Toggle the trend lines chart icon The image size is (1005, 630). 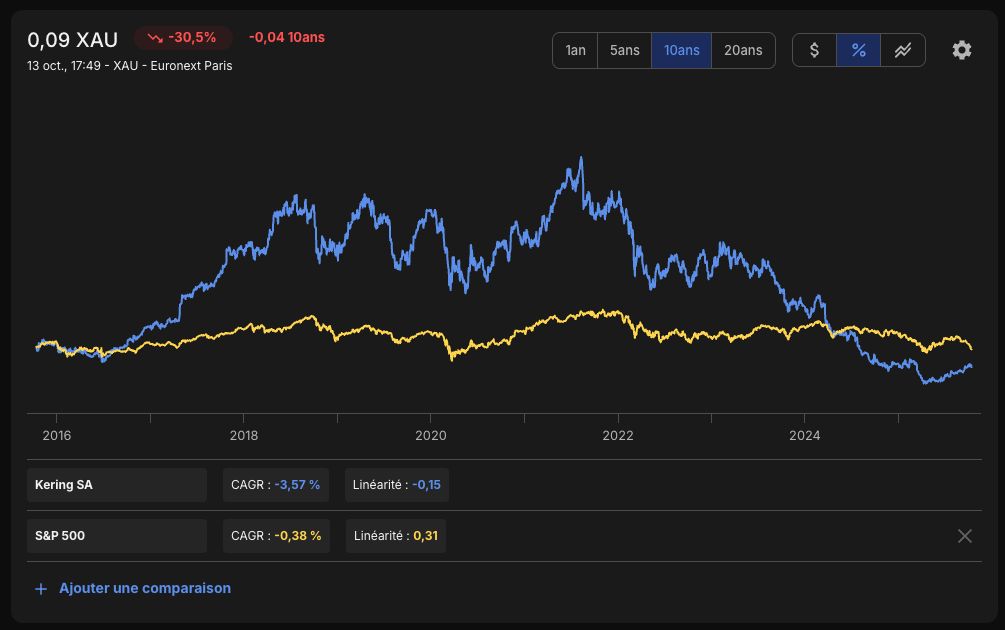(x=903, y=50)
